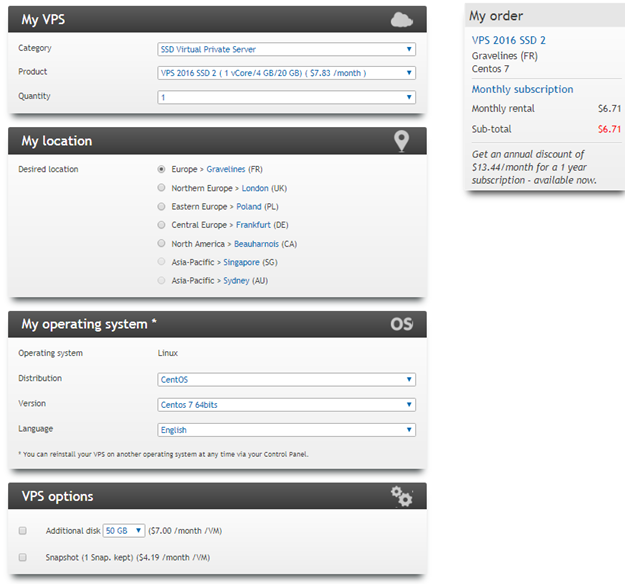
Task: Select Europe Gravelines (FR) radio button
Action: (x=161, y=169)
